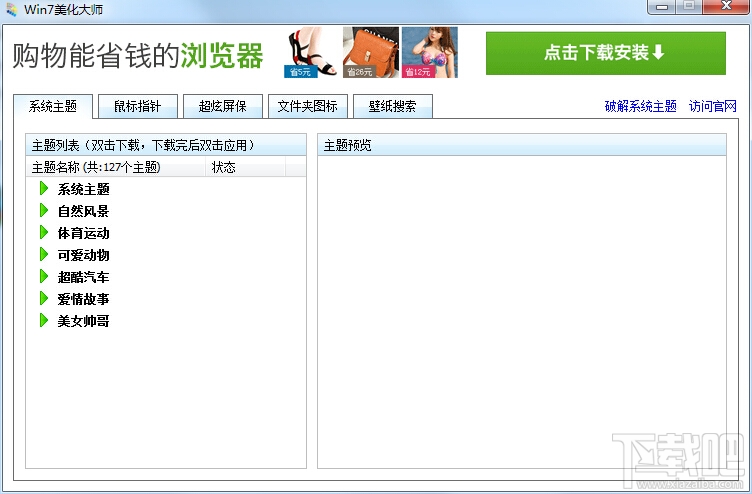The width and height of the screenshot is (752, 494).
Task: Switch to the 系统主题 tab
Action: click(x=53, y=106)
